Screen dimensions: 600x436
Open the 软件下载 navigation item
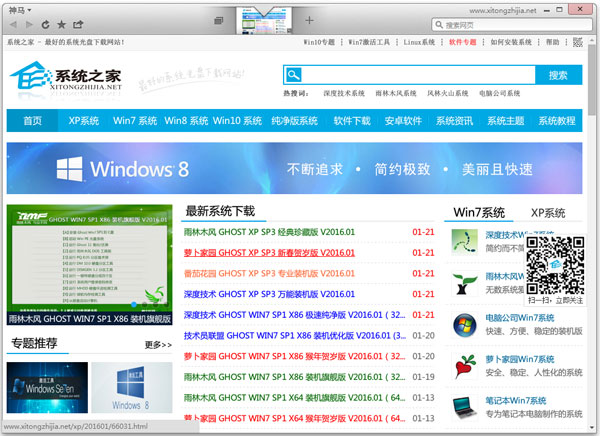pos(352,121)
